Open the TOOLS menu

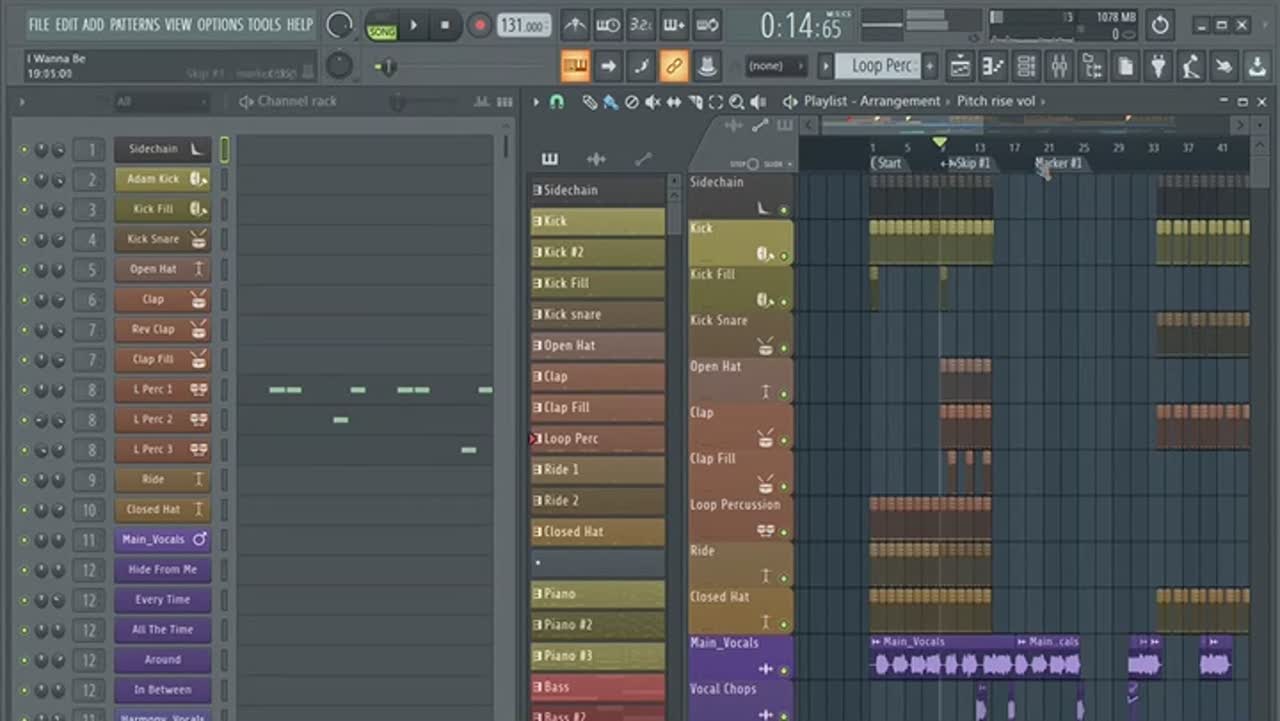coord(264,24)
